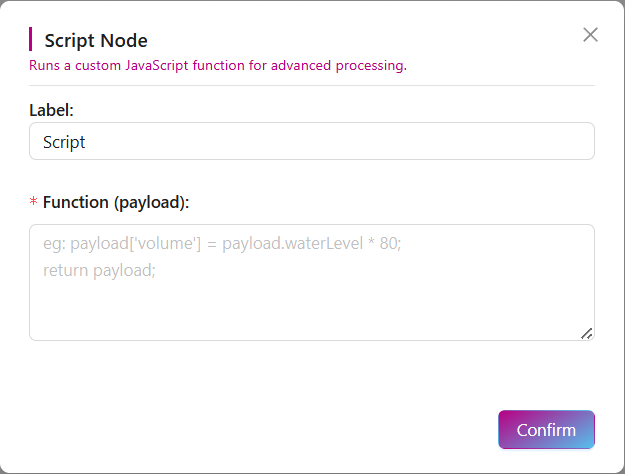
Task: Click the description text under the title
Action: (218, 66)
